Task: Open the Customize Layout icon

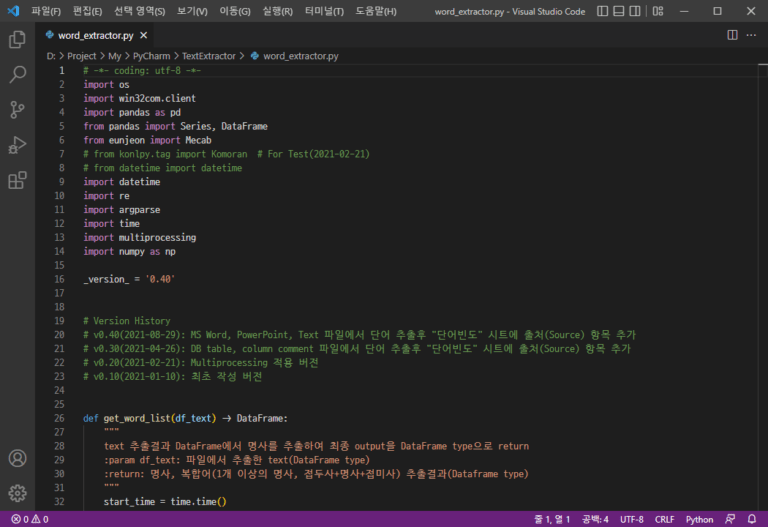Action: (658, 11)
